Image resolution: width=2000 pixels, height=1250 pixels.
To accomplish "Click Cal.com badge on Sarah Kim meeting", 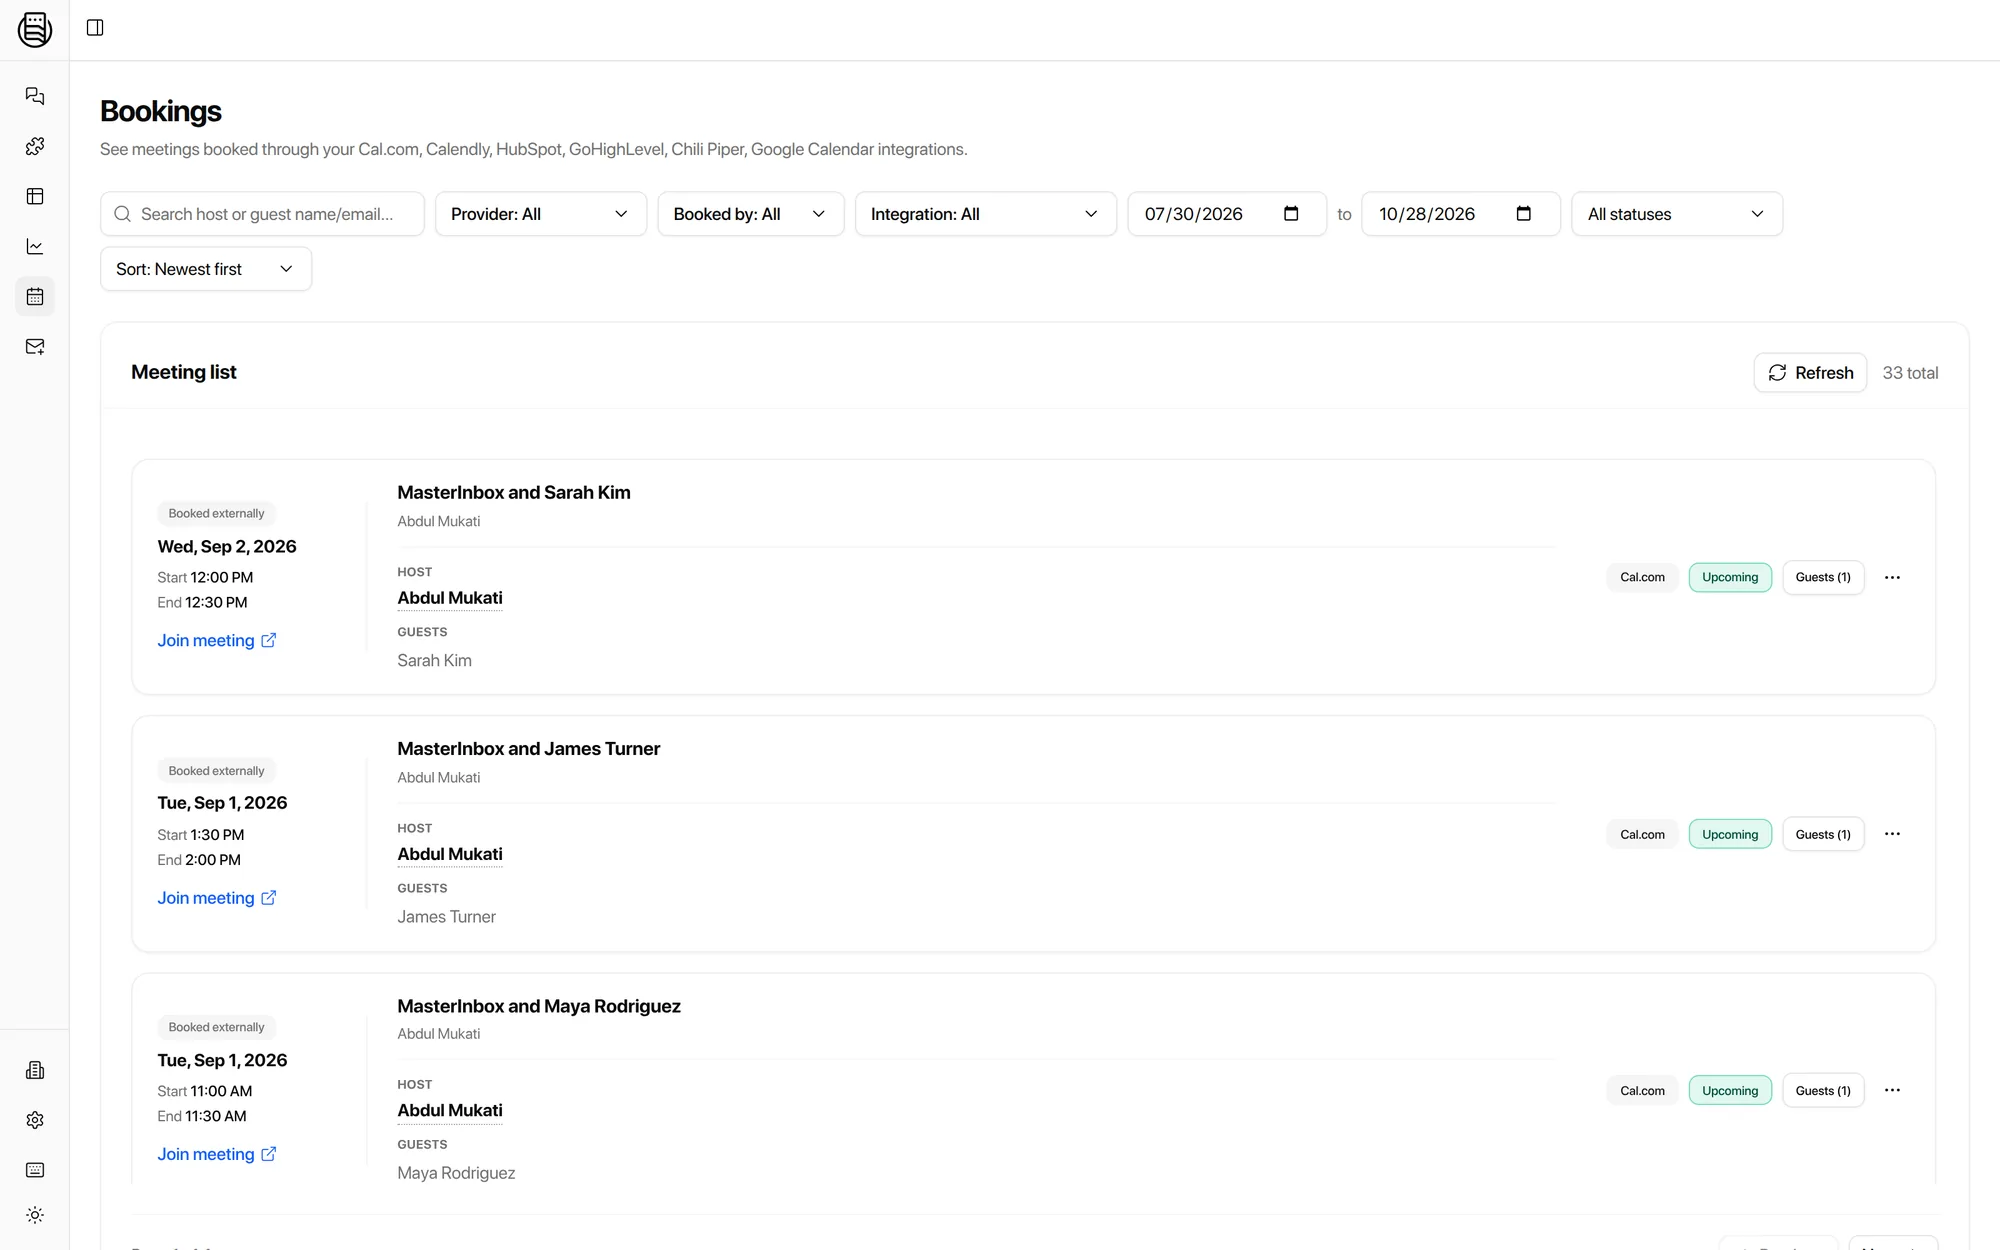I will 1642,577.
